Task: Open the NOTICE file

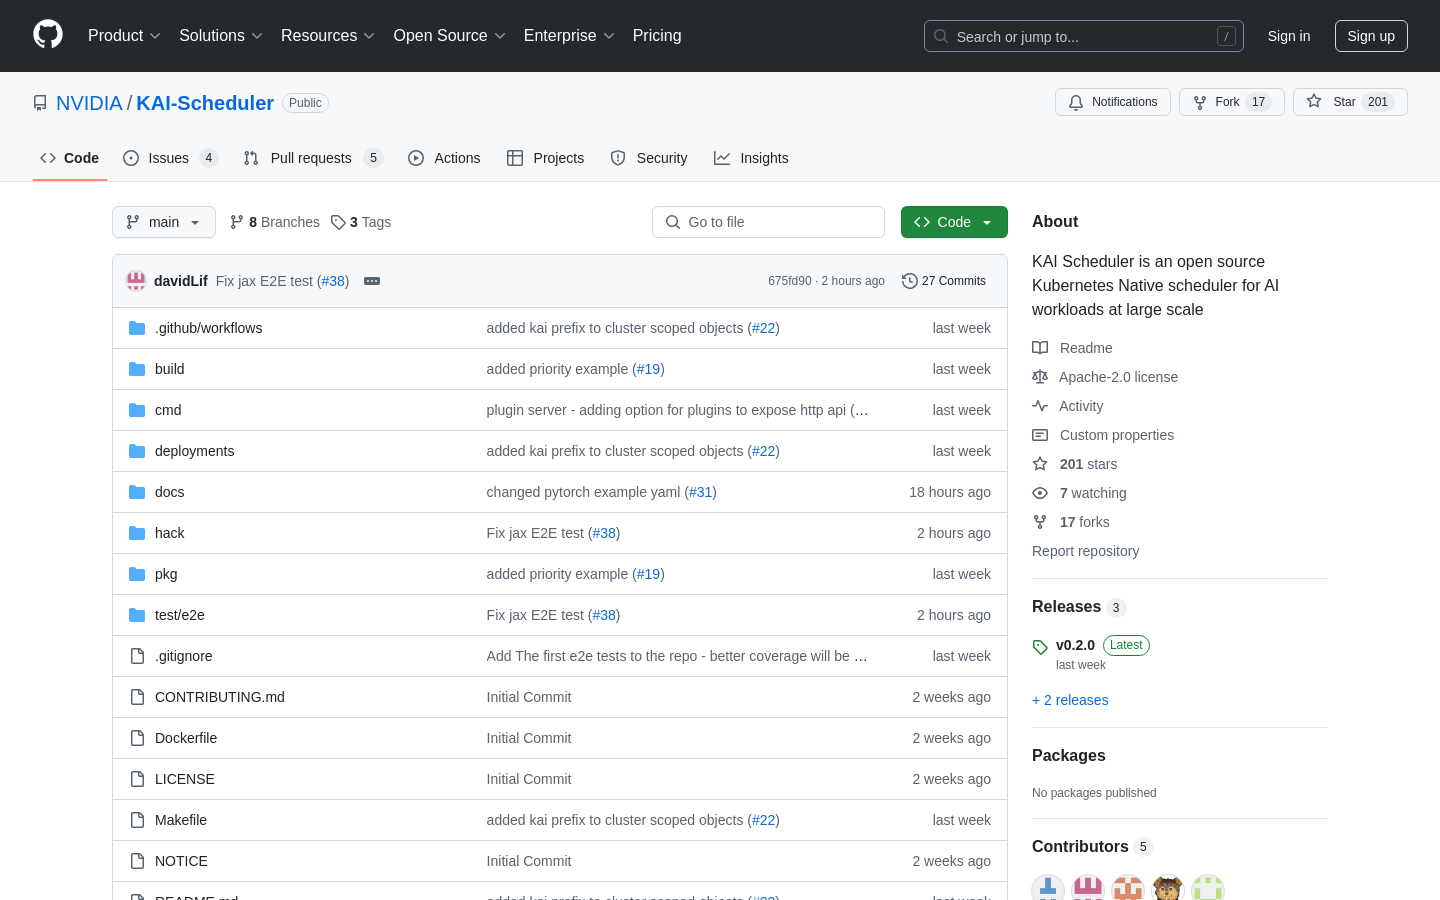Action: (x=181, y=861)
